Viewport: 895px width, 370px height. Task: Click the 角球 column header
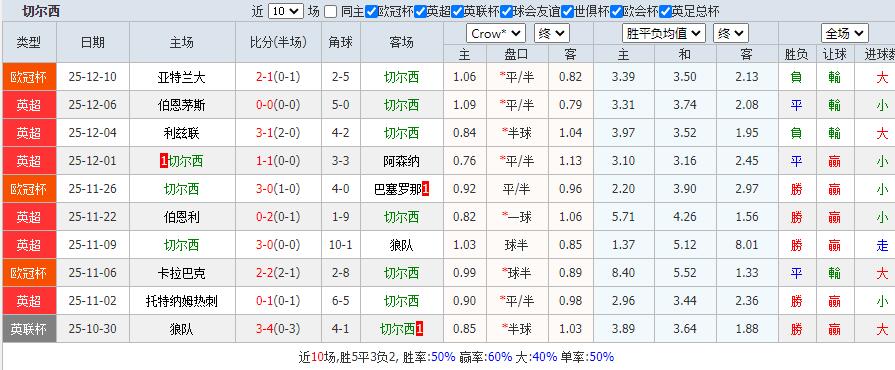pyautogui.click(x=340, y=42)
